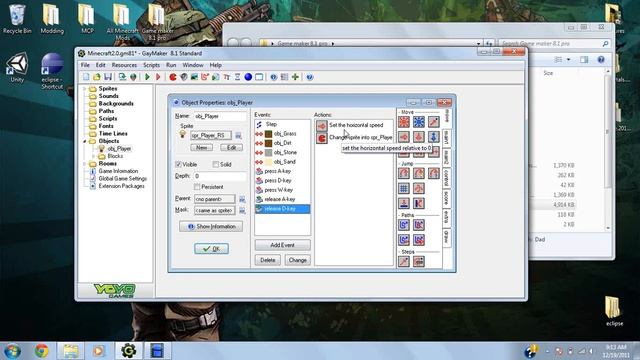Open the Mask sprite selection menu
This screenshot has height=360, width=640.
[x=242, y=211]
